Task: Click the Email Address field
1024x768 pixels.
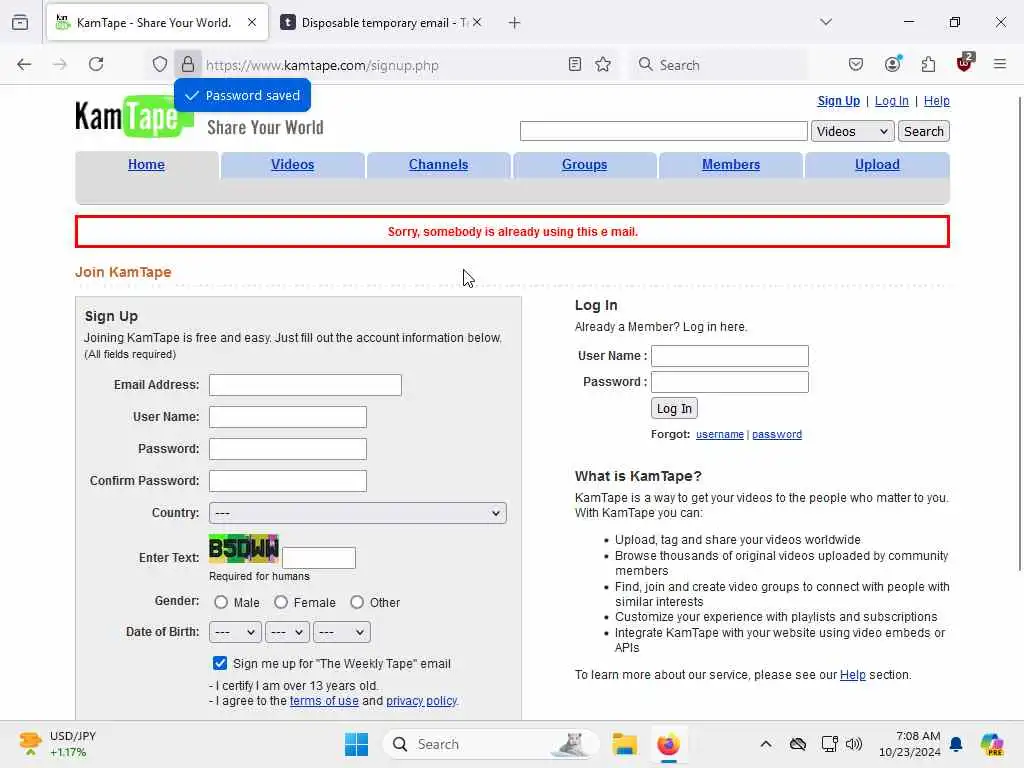Action: click(x=305, y=385)
